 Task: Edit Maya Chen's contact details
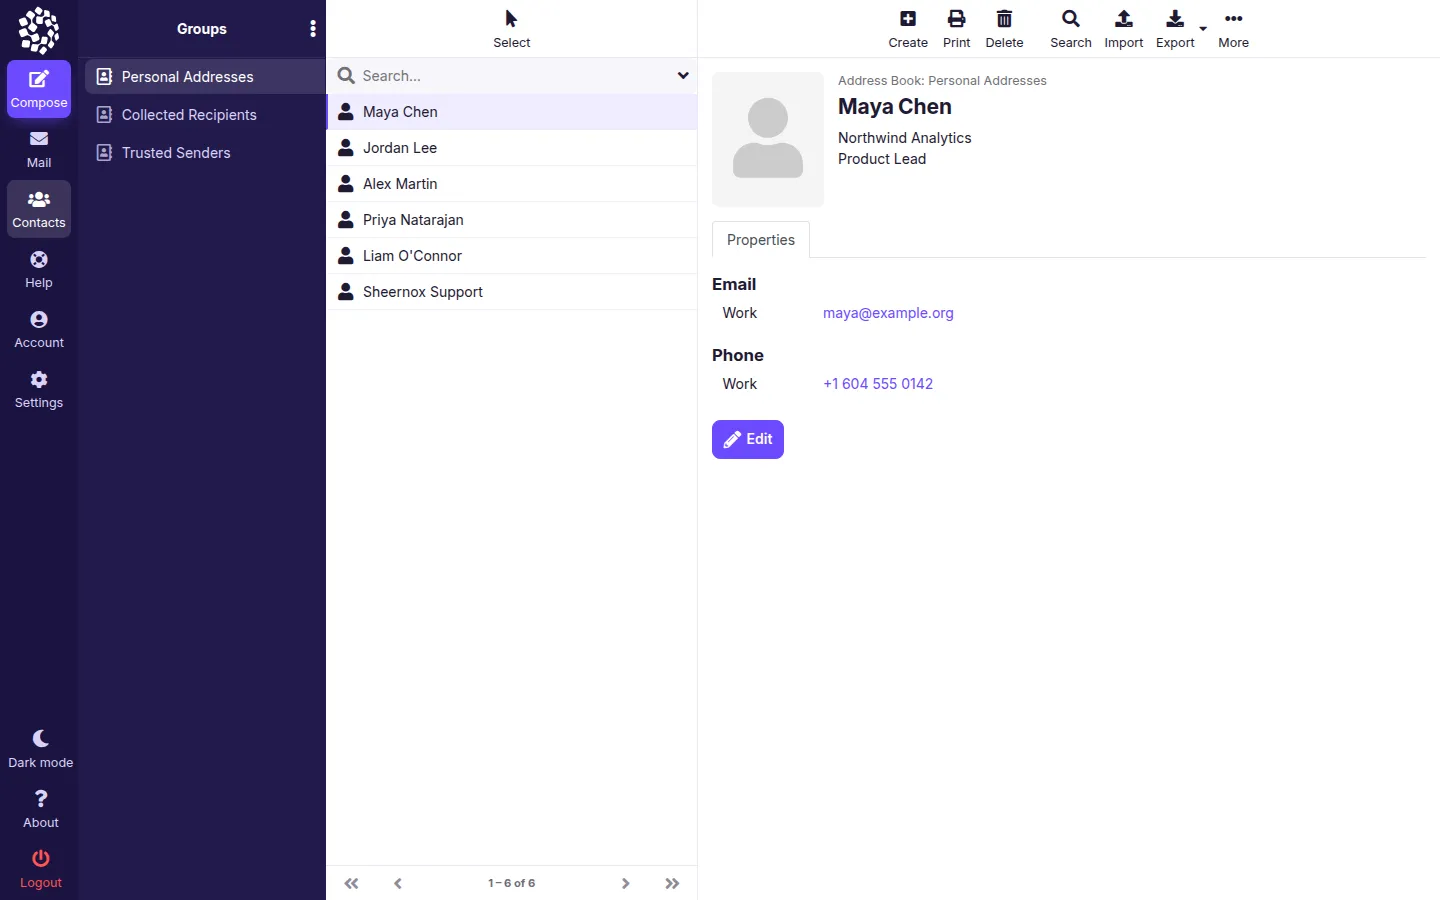click(748, 439)
